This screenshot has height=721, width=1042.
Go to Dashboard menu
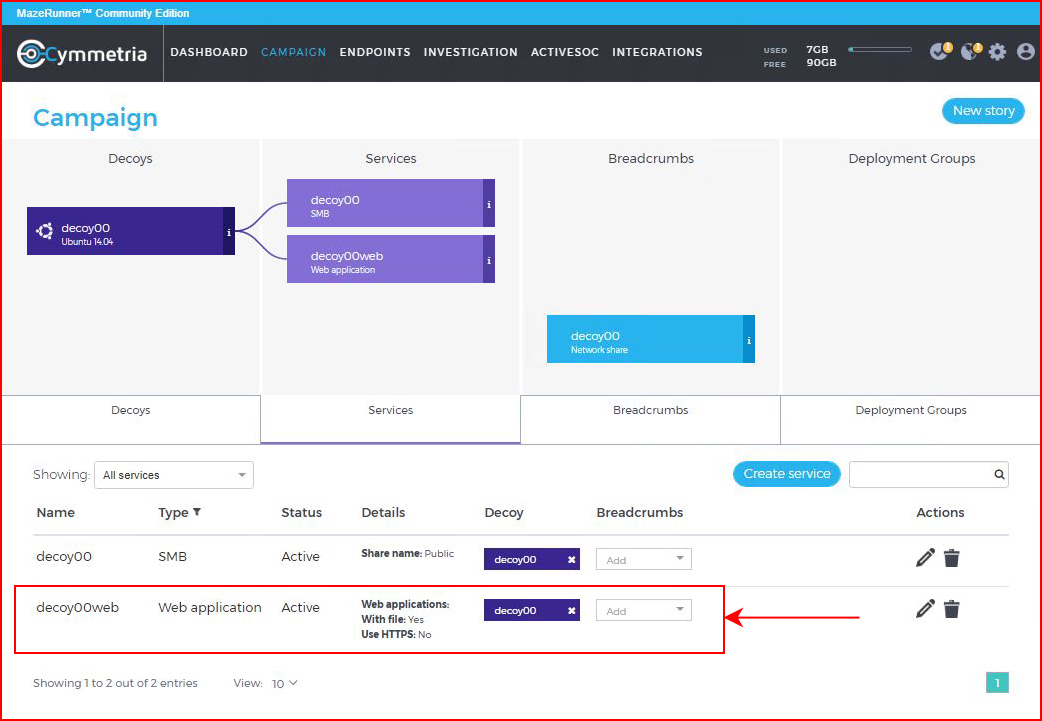(x=209, y=52)
